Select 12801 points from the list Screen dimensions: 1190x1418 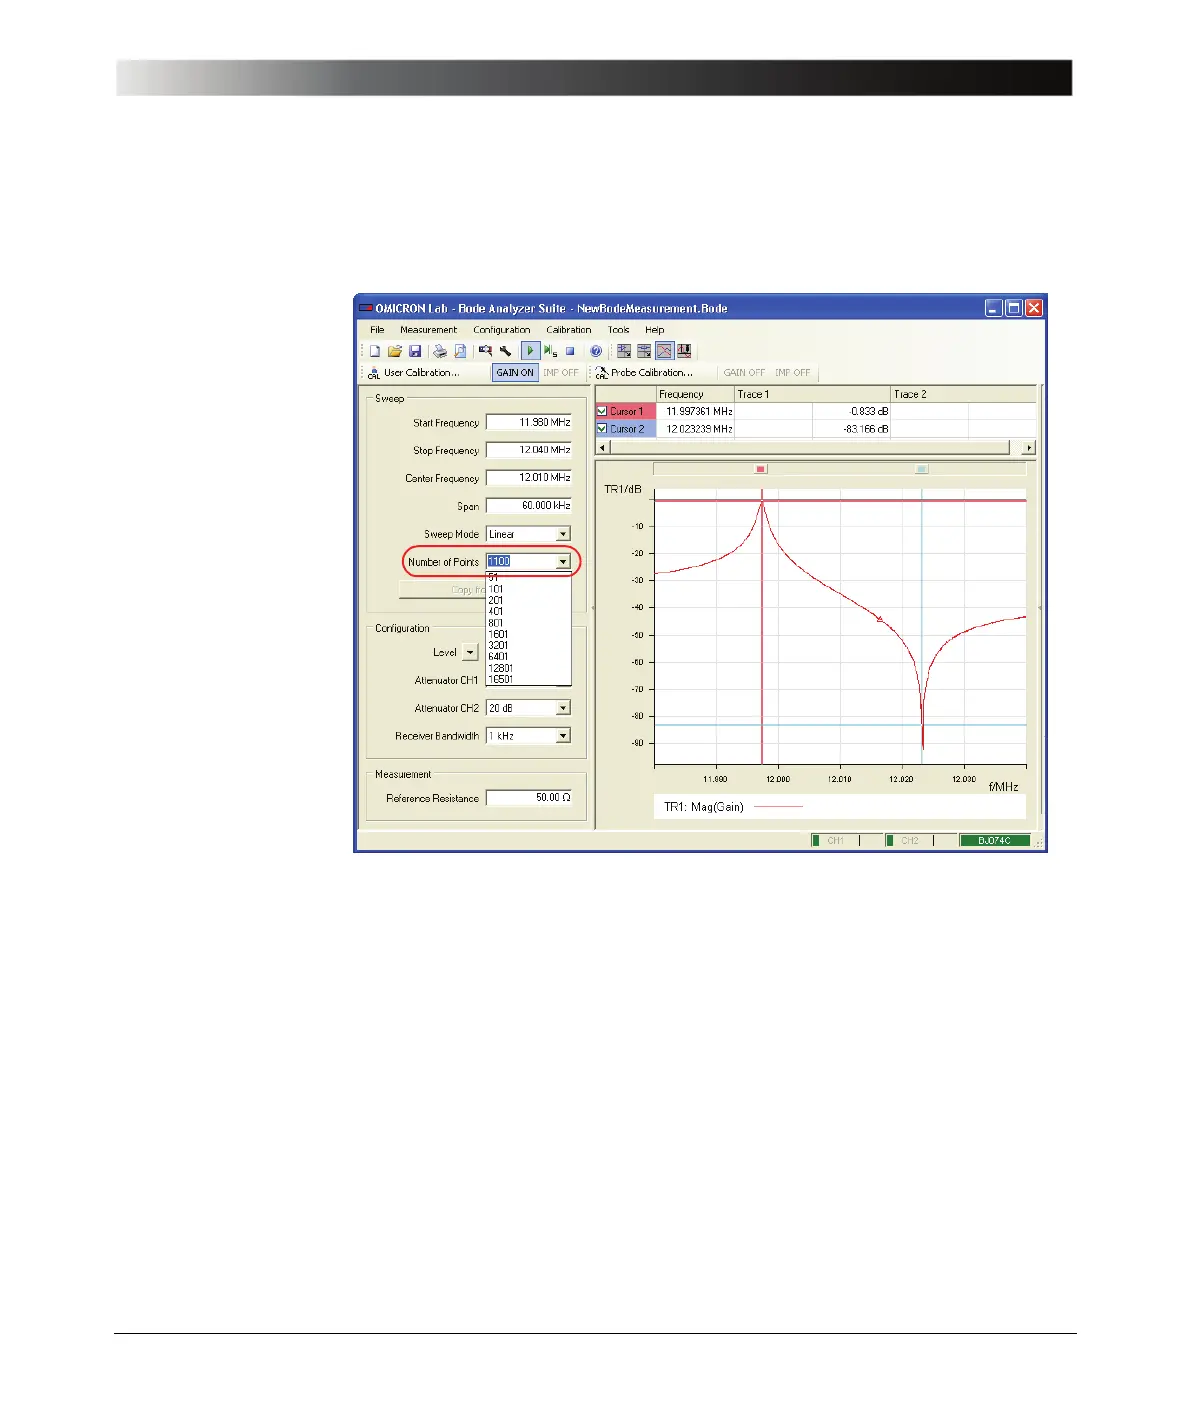click(528, 668)
